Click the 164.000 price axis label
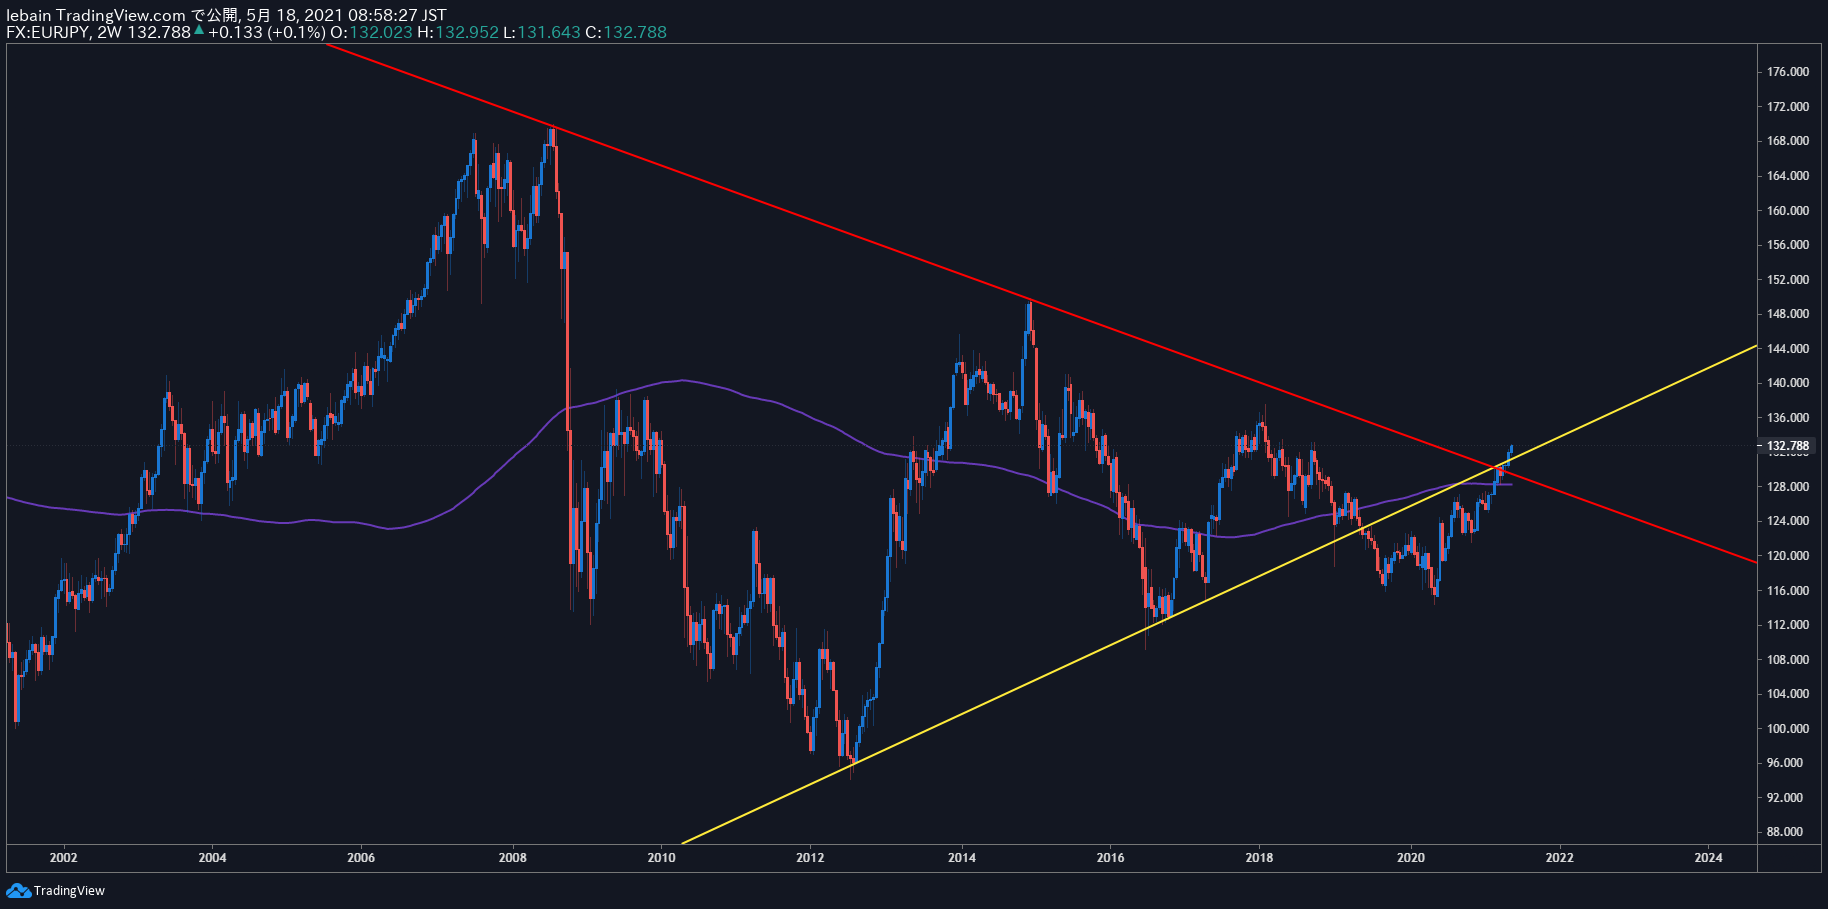Image resolution: width=1828 pixels, height=909 pixels. pos(1788,176)
